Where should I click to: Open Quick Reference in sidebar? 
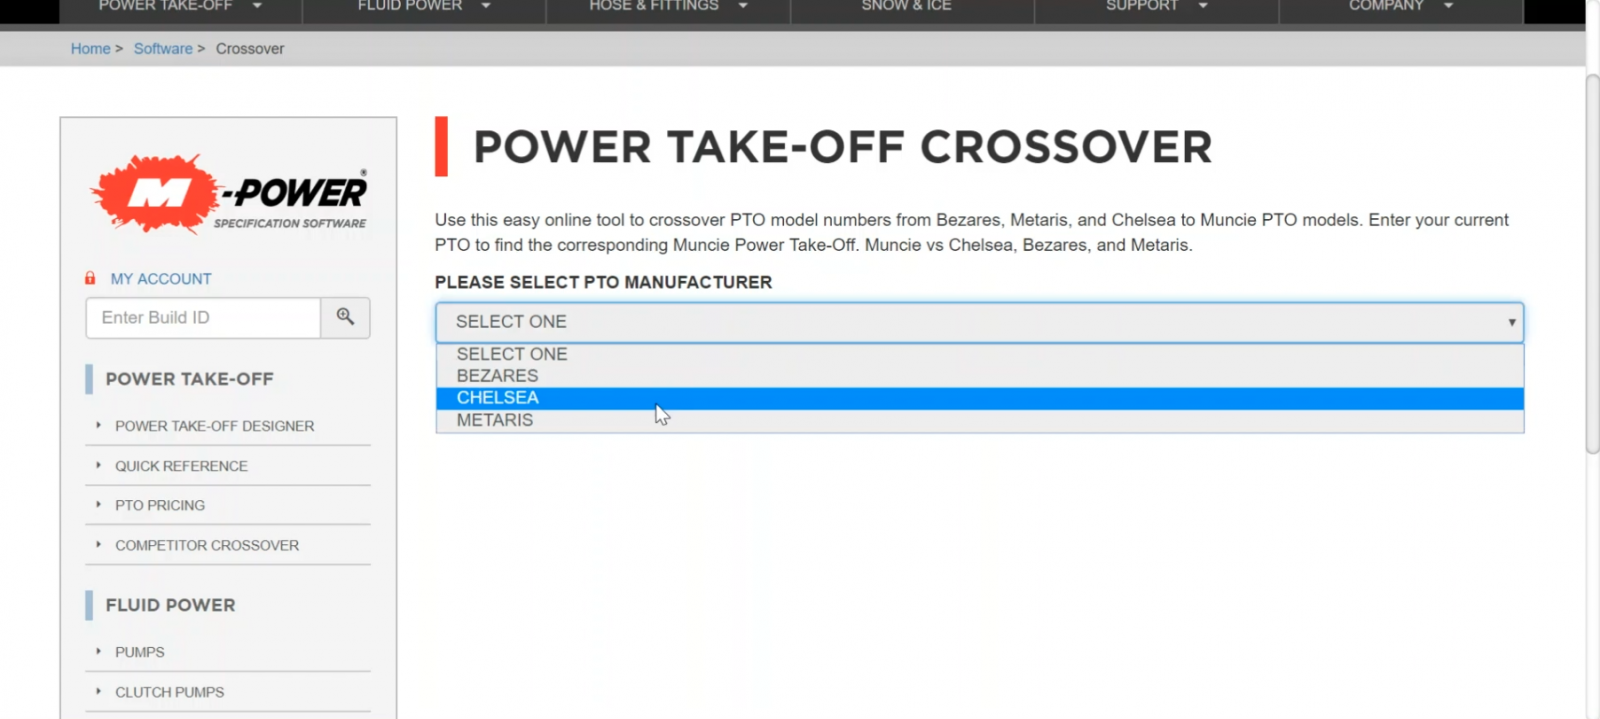click(181, 466)
